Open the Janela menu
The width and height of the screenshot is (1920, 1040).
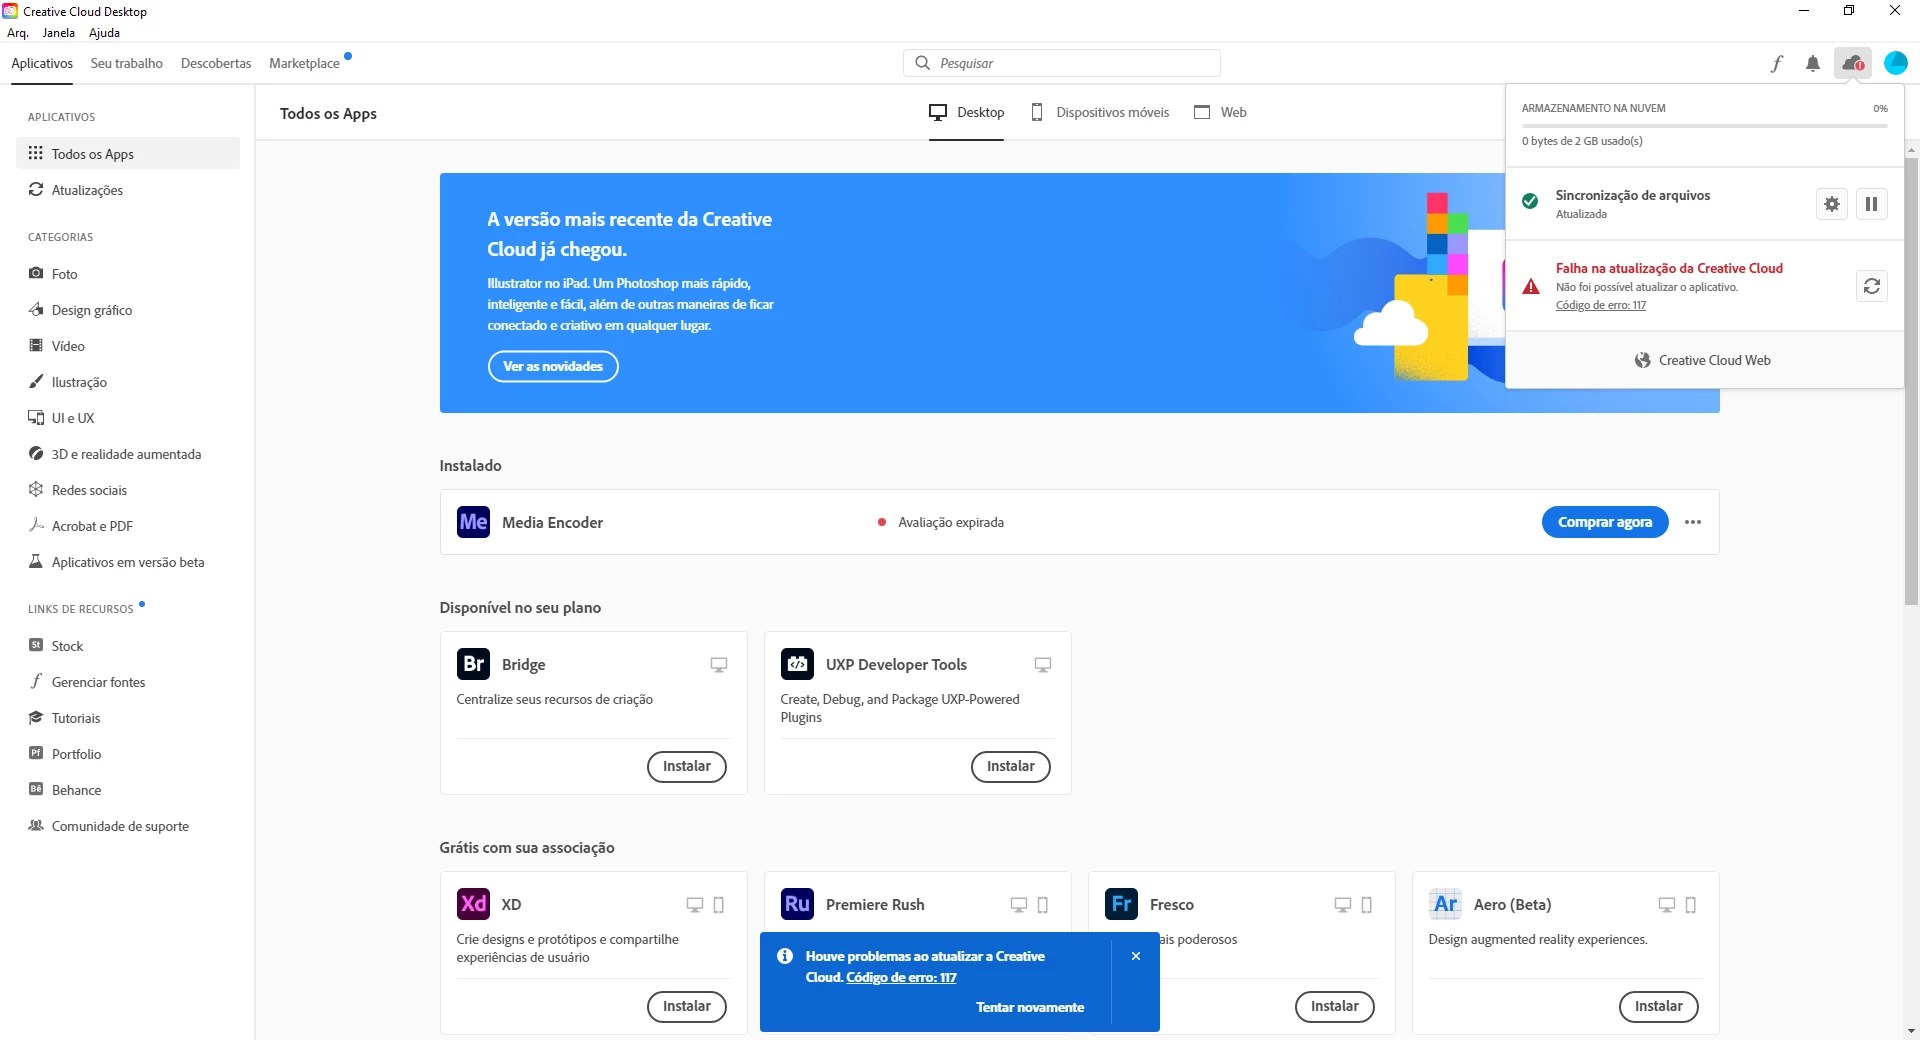tap(58, 33)
